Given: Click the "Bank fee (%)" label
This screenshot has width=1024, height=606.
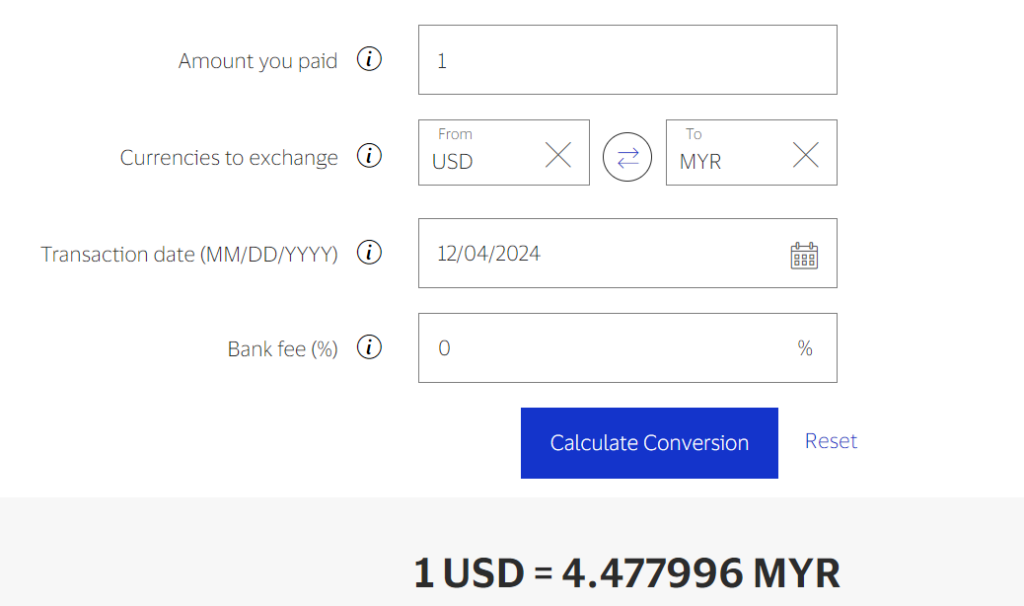Looking at the screenshot, I should (283, 349).
